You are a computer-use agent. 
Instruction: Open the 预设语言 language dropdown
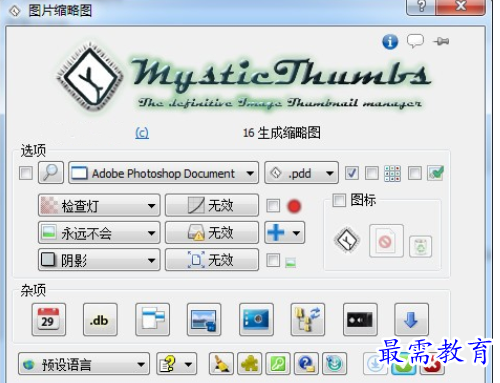pos(84,364)
